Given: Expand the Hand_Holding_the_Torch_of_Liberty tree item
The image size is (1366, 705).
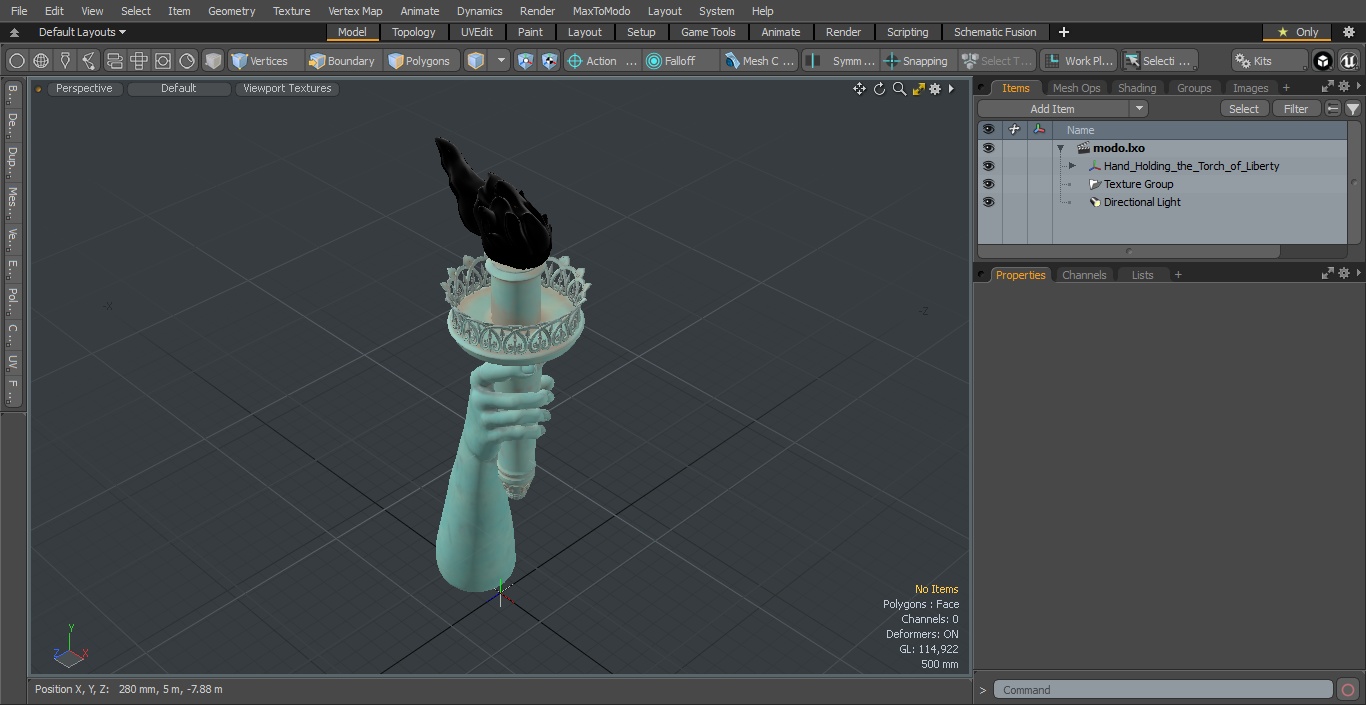Looking at the screenshot, I should click(1072, 166).
